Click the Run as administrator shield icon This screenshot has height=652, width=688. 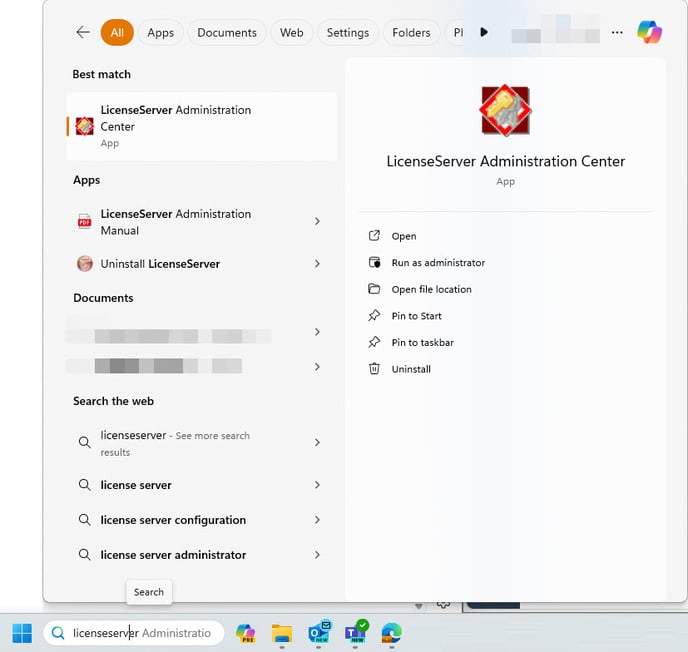coord(374,262)
